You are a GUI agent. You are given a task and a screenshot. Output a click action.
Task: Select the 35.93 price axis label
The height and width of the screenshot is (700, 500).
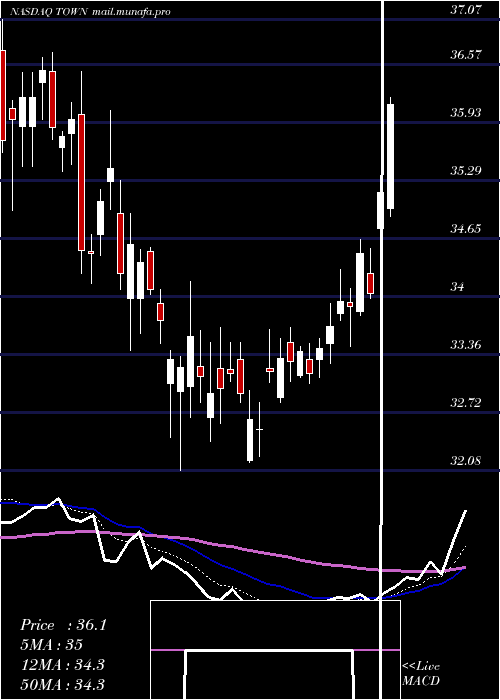[466, 112]
